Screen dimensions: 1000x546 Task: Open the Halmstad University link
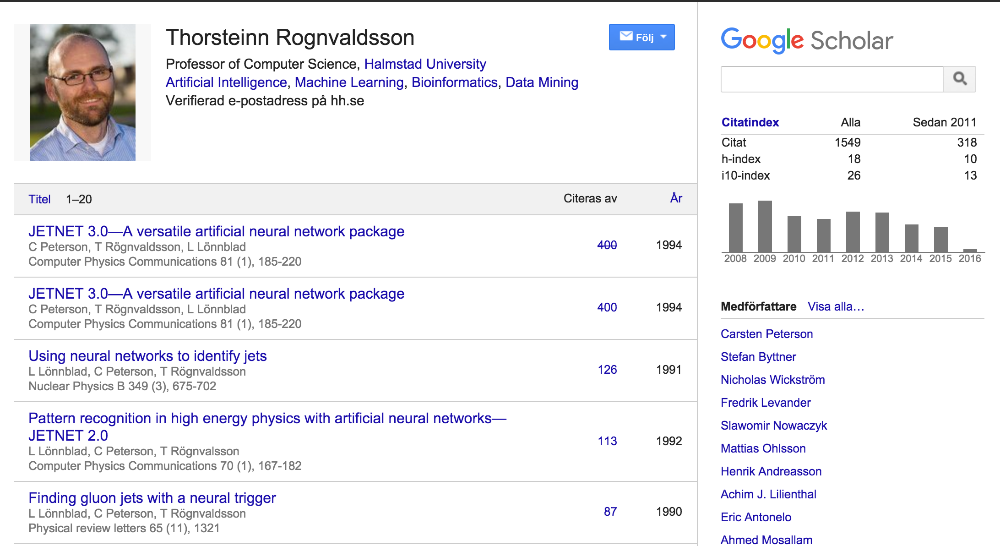point(425,64)
